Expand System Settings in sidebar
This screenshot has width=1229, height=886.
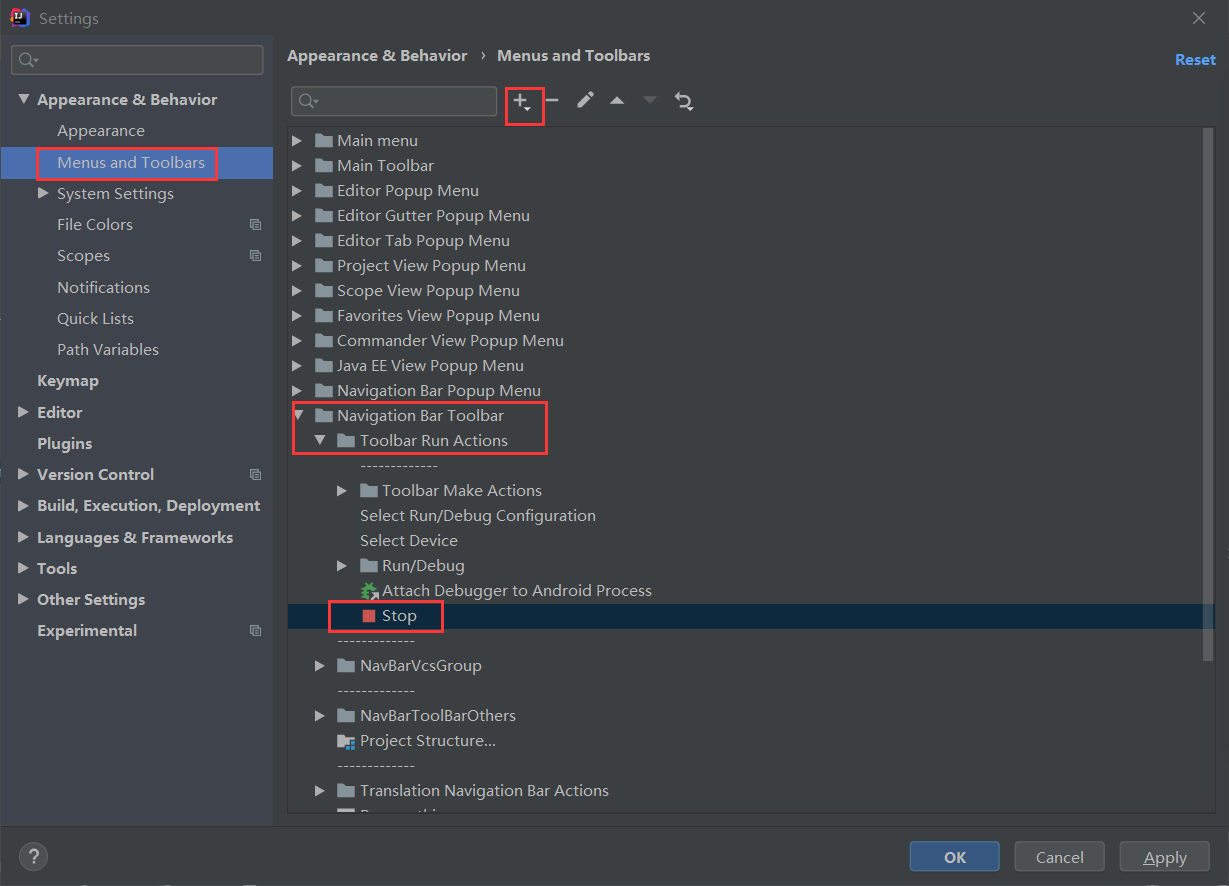click(x=43, y=193)
